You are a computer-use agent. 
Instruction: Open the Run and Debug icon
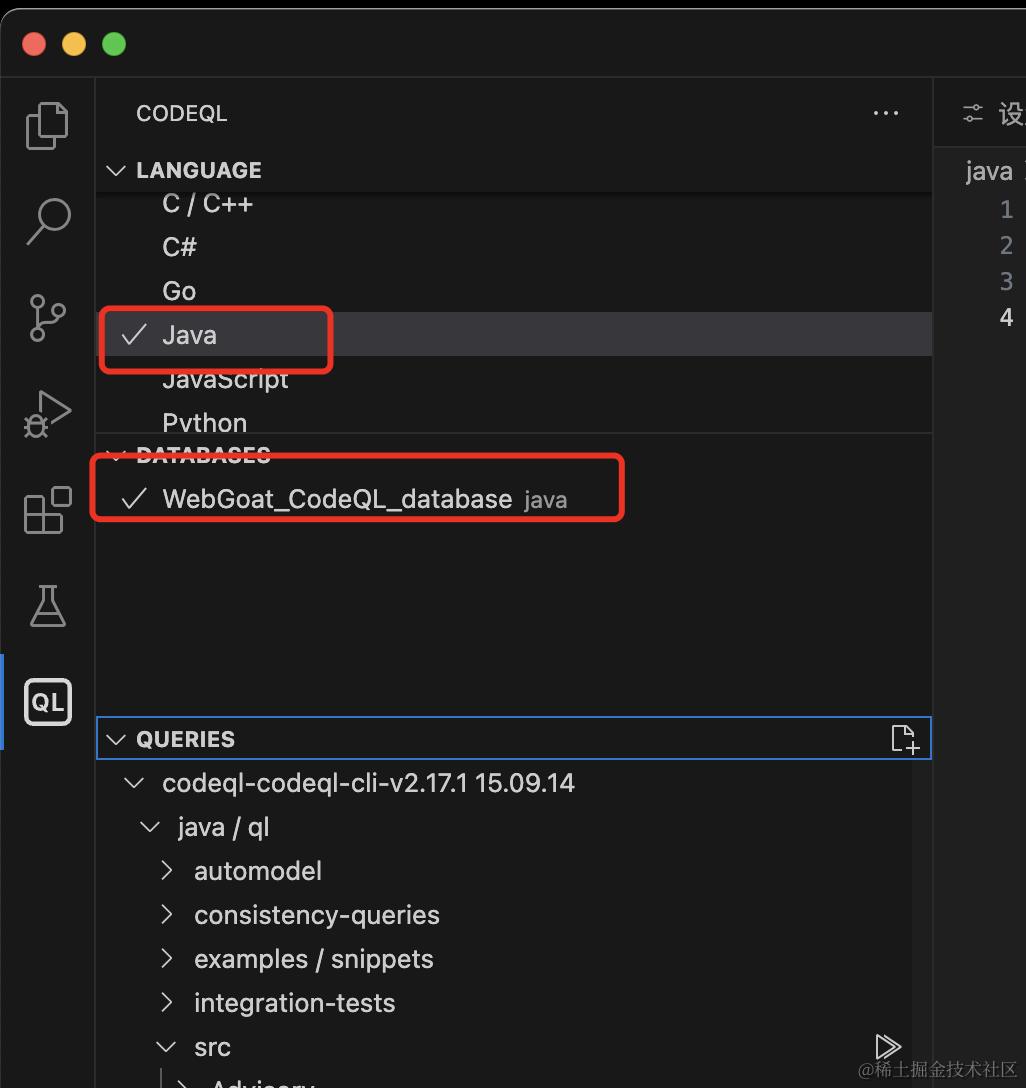pos(47,413)
